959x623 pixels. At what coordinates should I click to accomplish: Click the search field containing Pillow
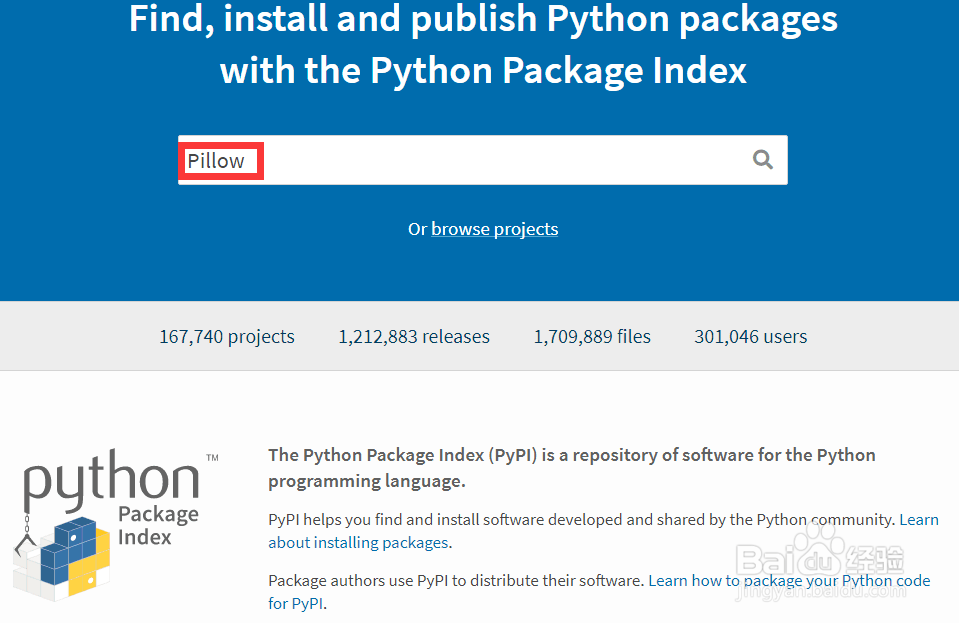(483, 160)
